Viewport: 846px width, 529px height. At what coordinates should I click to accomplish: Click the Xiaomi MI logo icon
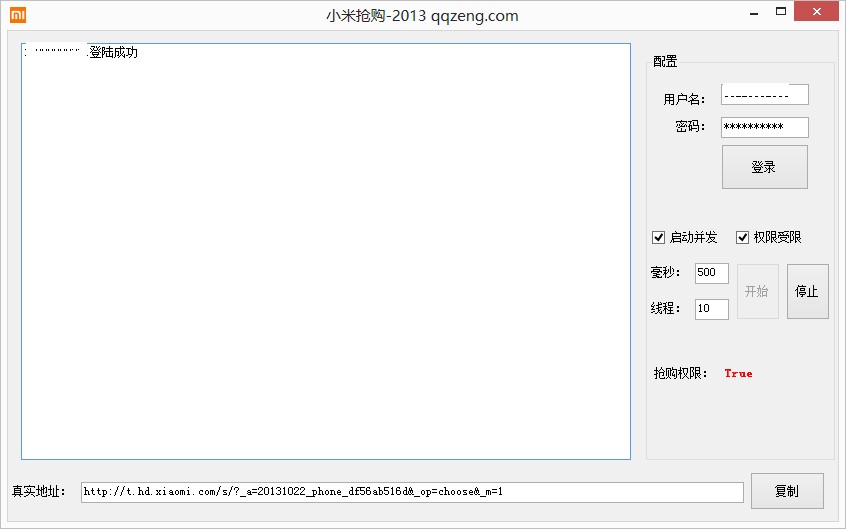[18, 15]
